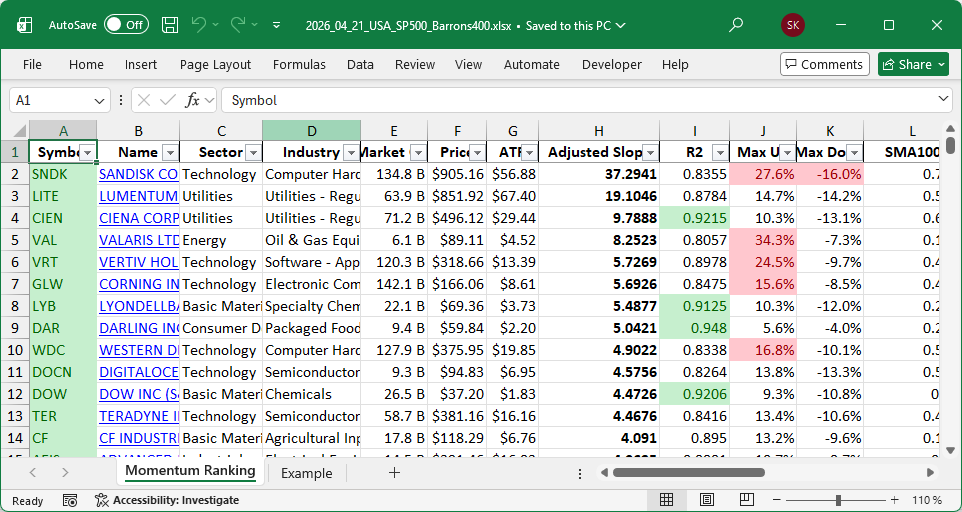The height and width of the screenshot is (512, 962).
Task: Switch to Page Layout view icon
Action: click(x=706, y=500)
